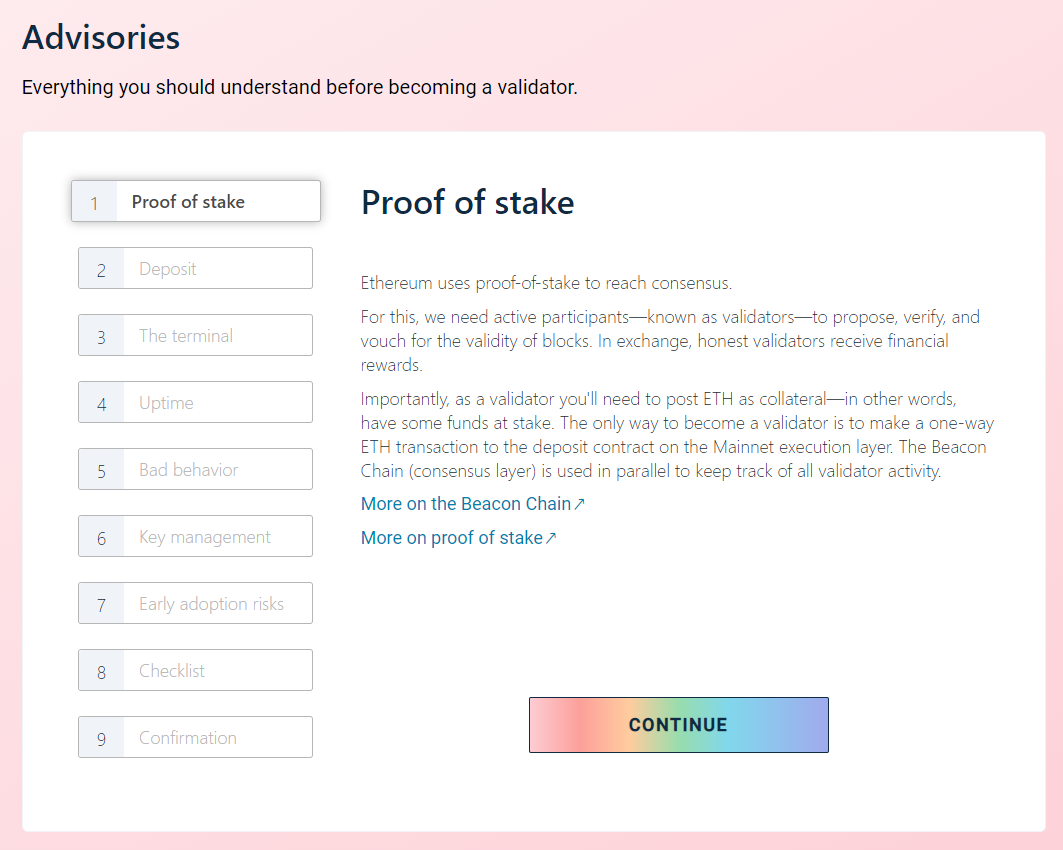The width and height of the screenshot is (1063, 850).
Task: Click the external arrow icon after proof of stake link
Action: click(x=551, y=538)
